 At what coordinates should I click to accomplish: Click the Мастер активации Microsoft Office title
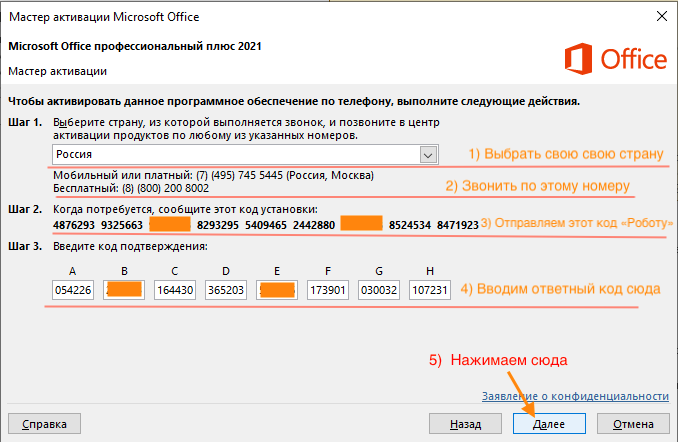coord(104,17)
